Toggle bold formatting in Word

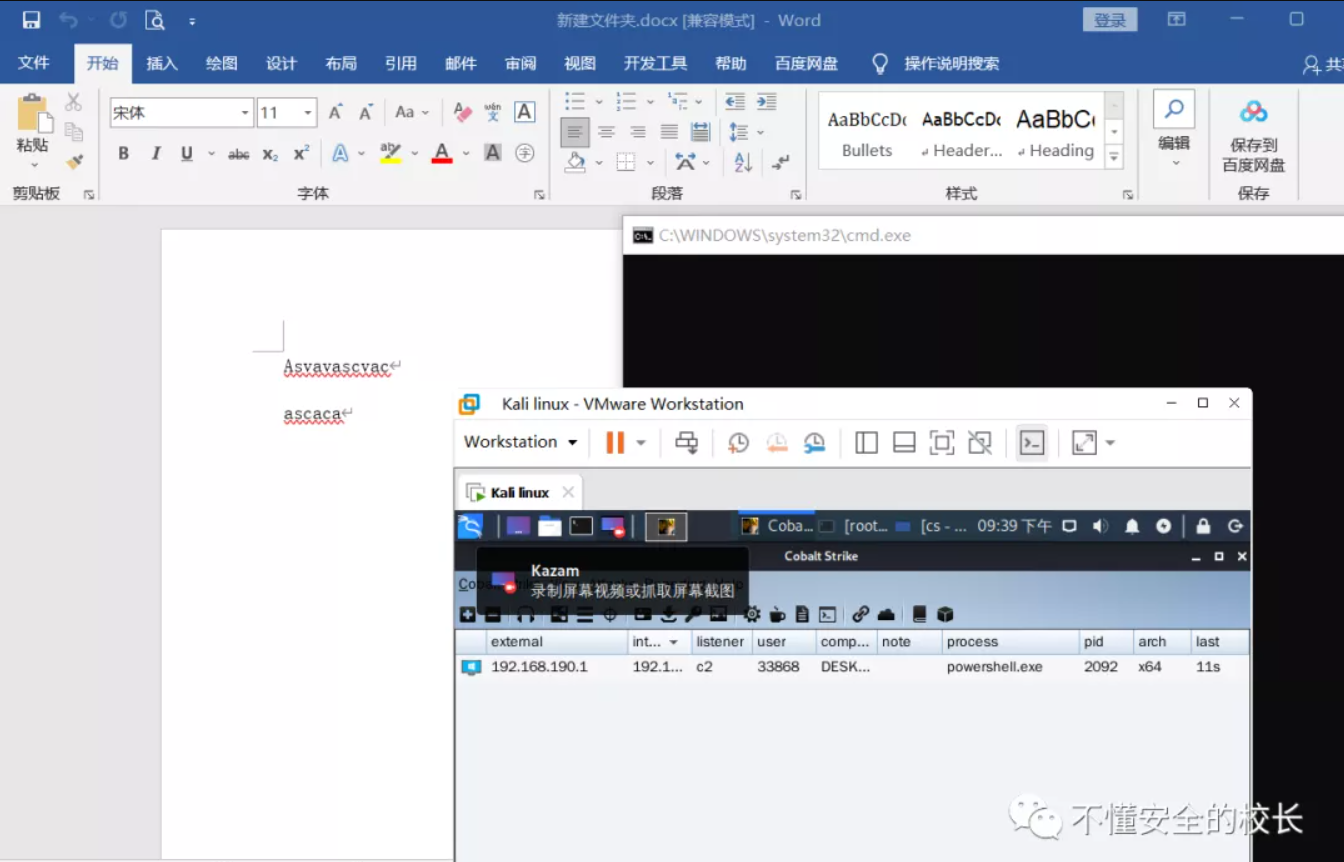point(122,152)
